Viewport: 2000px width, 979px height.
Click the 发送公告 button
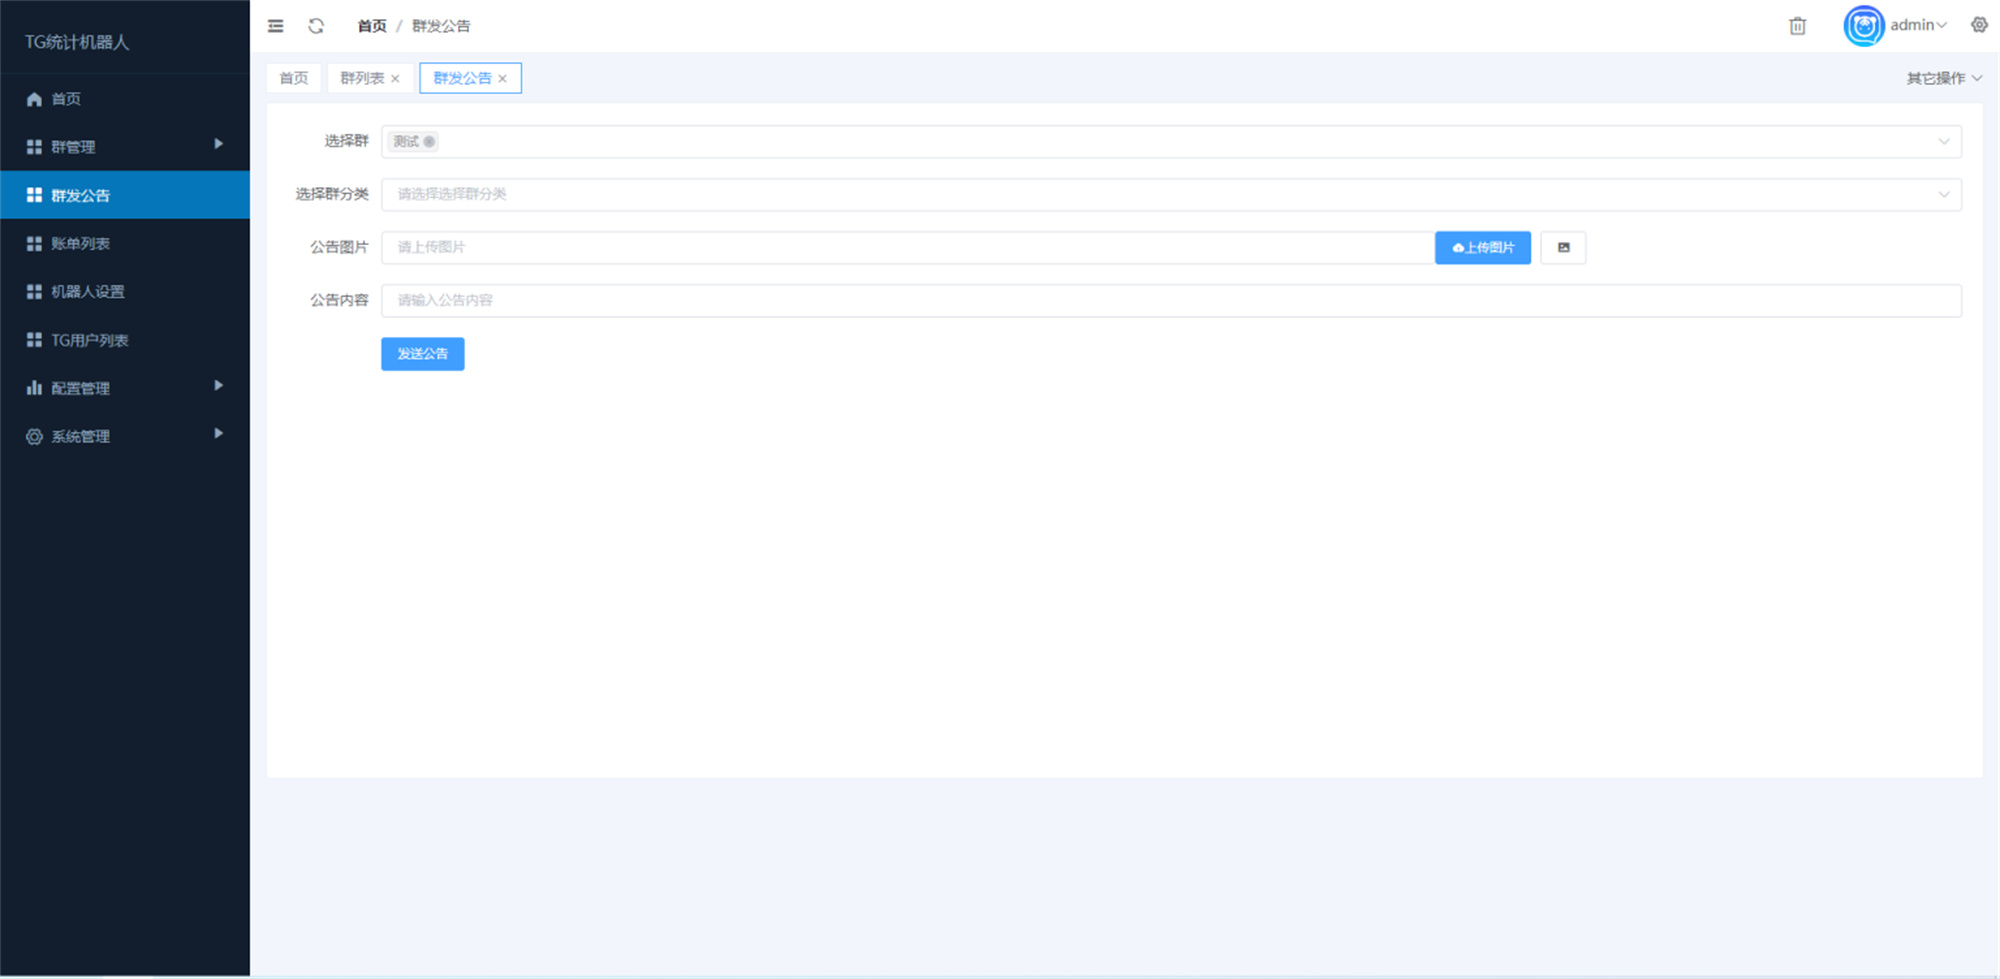[422, 353]
